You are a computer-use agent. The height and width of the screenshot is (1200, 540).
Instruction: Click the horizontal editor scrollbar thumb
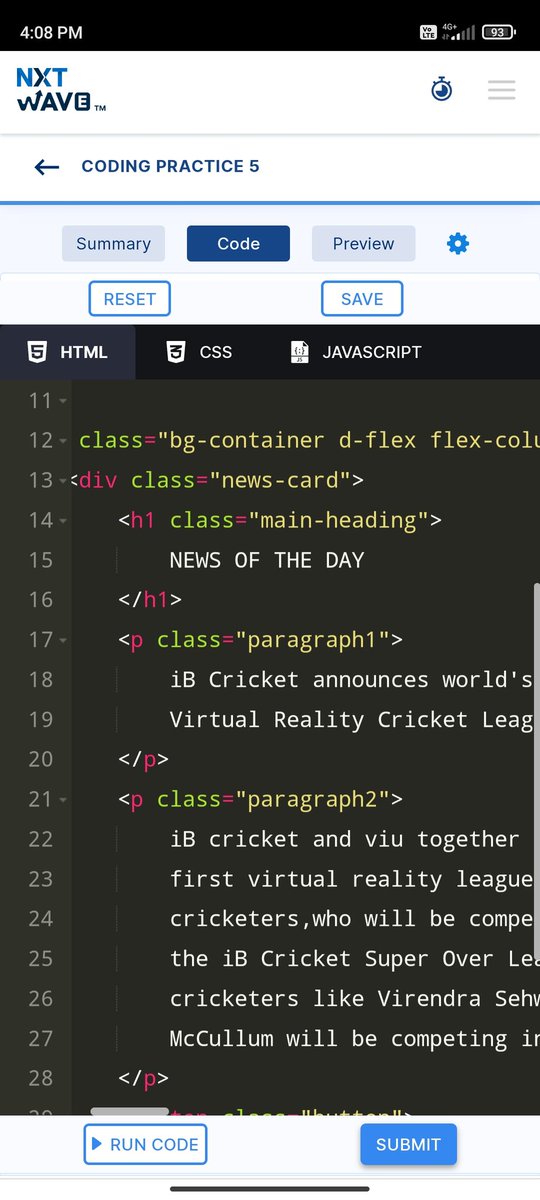pos(129,1111)
